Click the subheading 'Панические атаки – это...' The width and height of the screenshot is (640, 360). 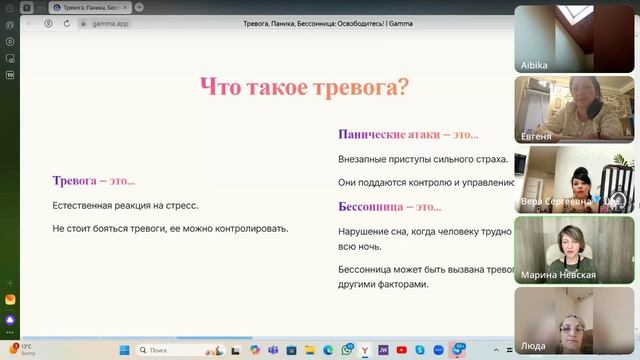click(408, 134)
